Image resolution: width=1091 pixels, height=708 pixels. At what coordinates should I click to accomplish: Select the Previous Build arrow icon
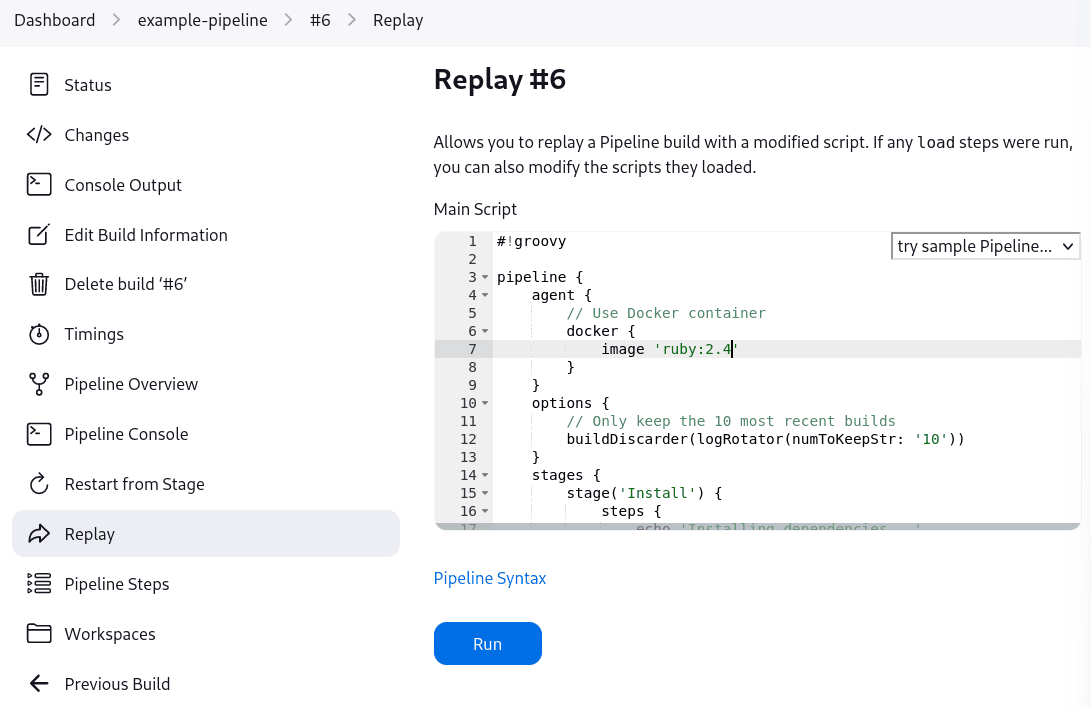38,684
